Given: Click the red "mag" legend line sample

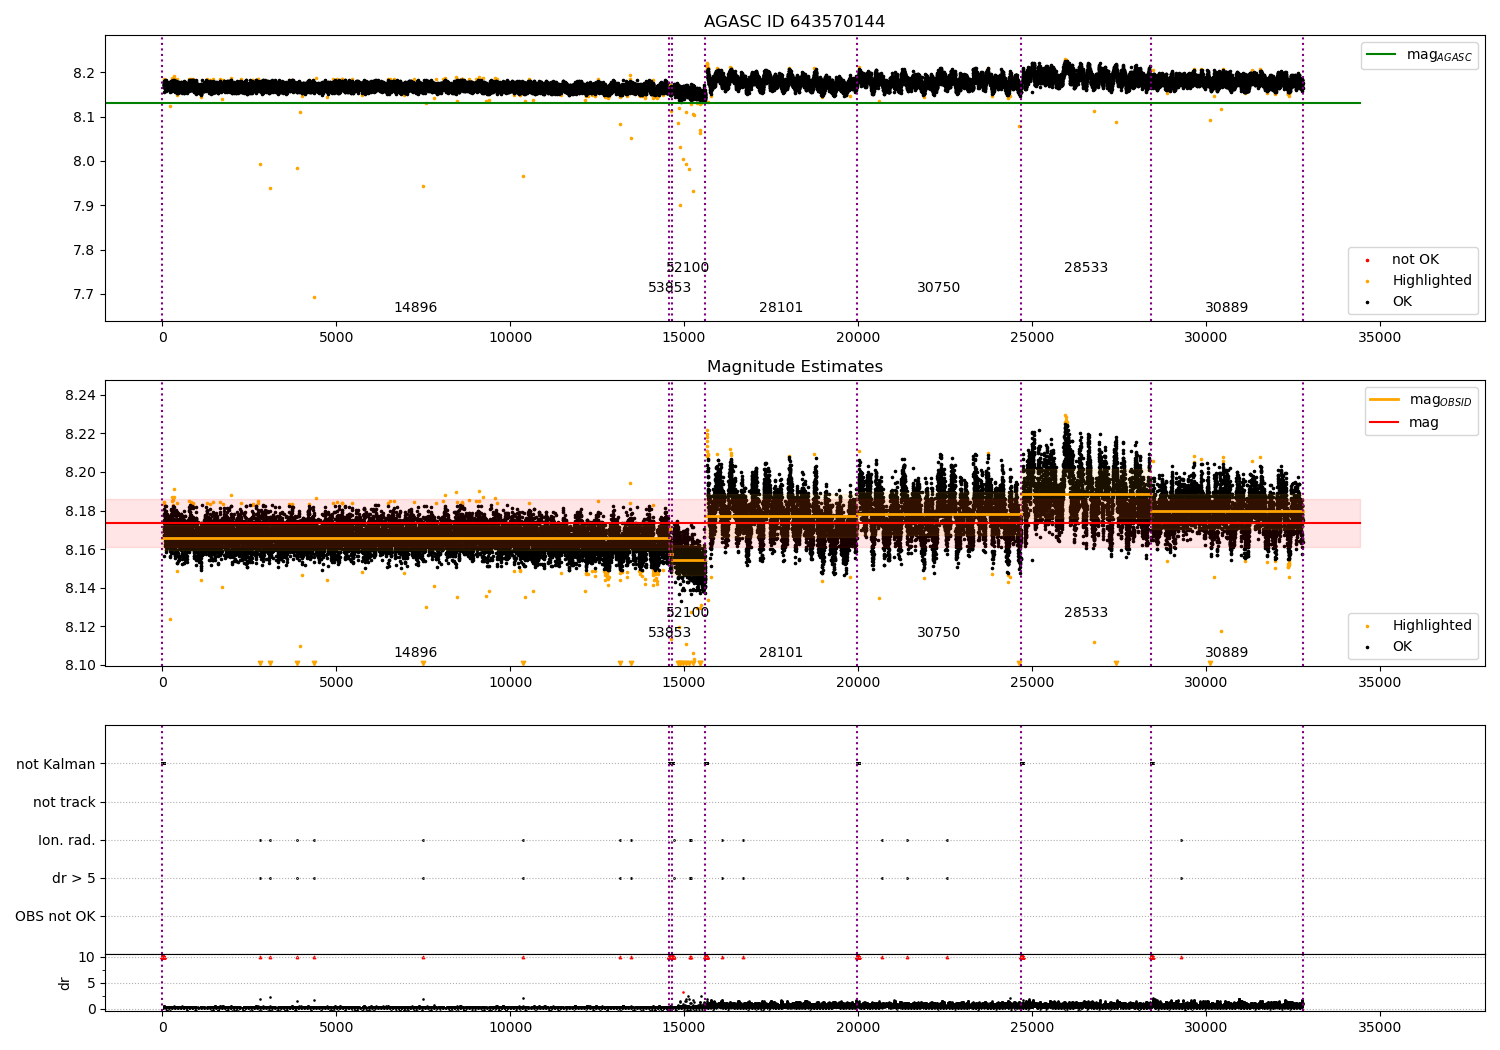Looking at the screenshot, I should pos(1385,422).
